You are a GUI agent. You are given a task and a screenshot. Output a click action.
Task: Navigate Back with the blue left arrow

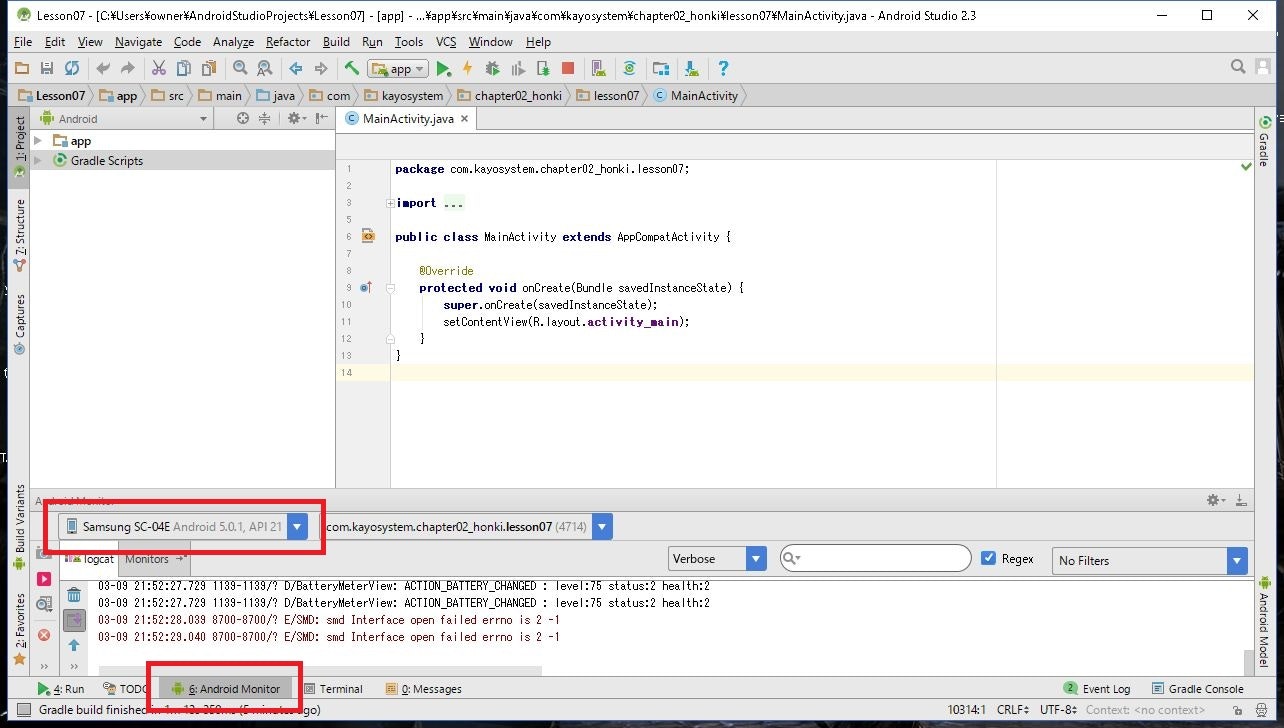tap(295, 68)
